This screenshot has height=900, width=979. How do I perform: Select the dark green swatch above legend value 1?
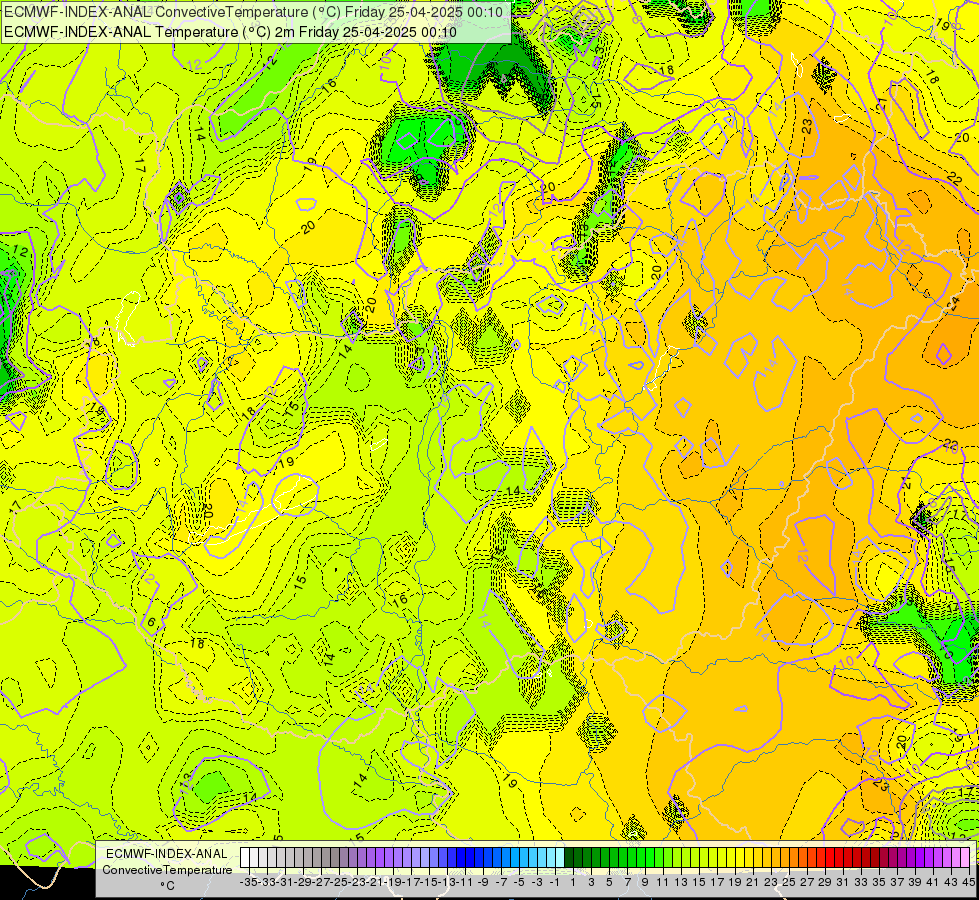pos(569,857)
